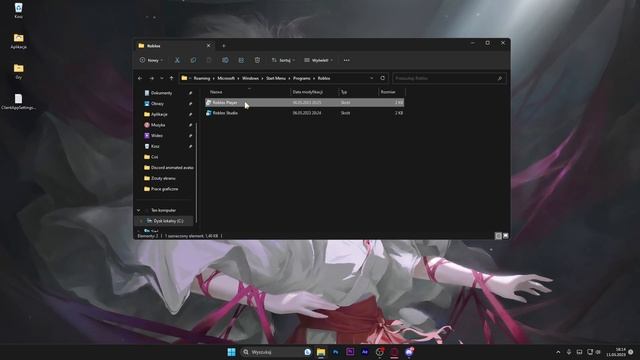Expand address bar history dropdown
The image size is (640, 360).
coord(371,78)
